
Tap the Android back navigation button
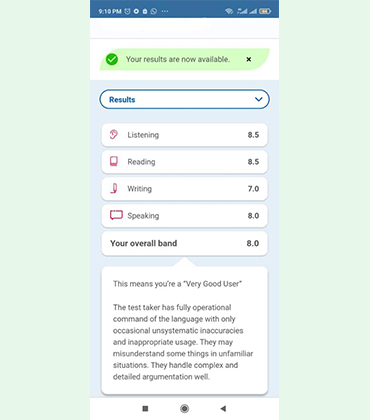(x=223, y=408)
